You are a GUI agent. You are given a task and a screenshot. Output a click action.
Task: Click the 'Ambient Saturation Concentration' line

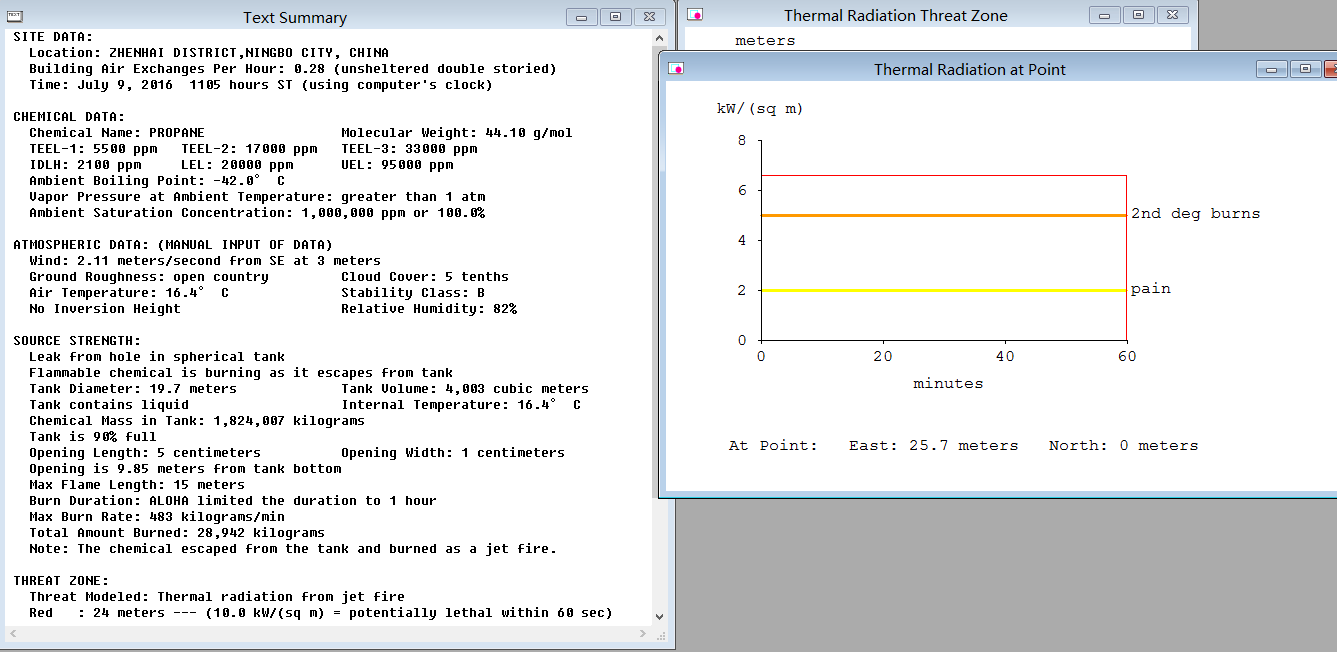[257, 213]
